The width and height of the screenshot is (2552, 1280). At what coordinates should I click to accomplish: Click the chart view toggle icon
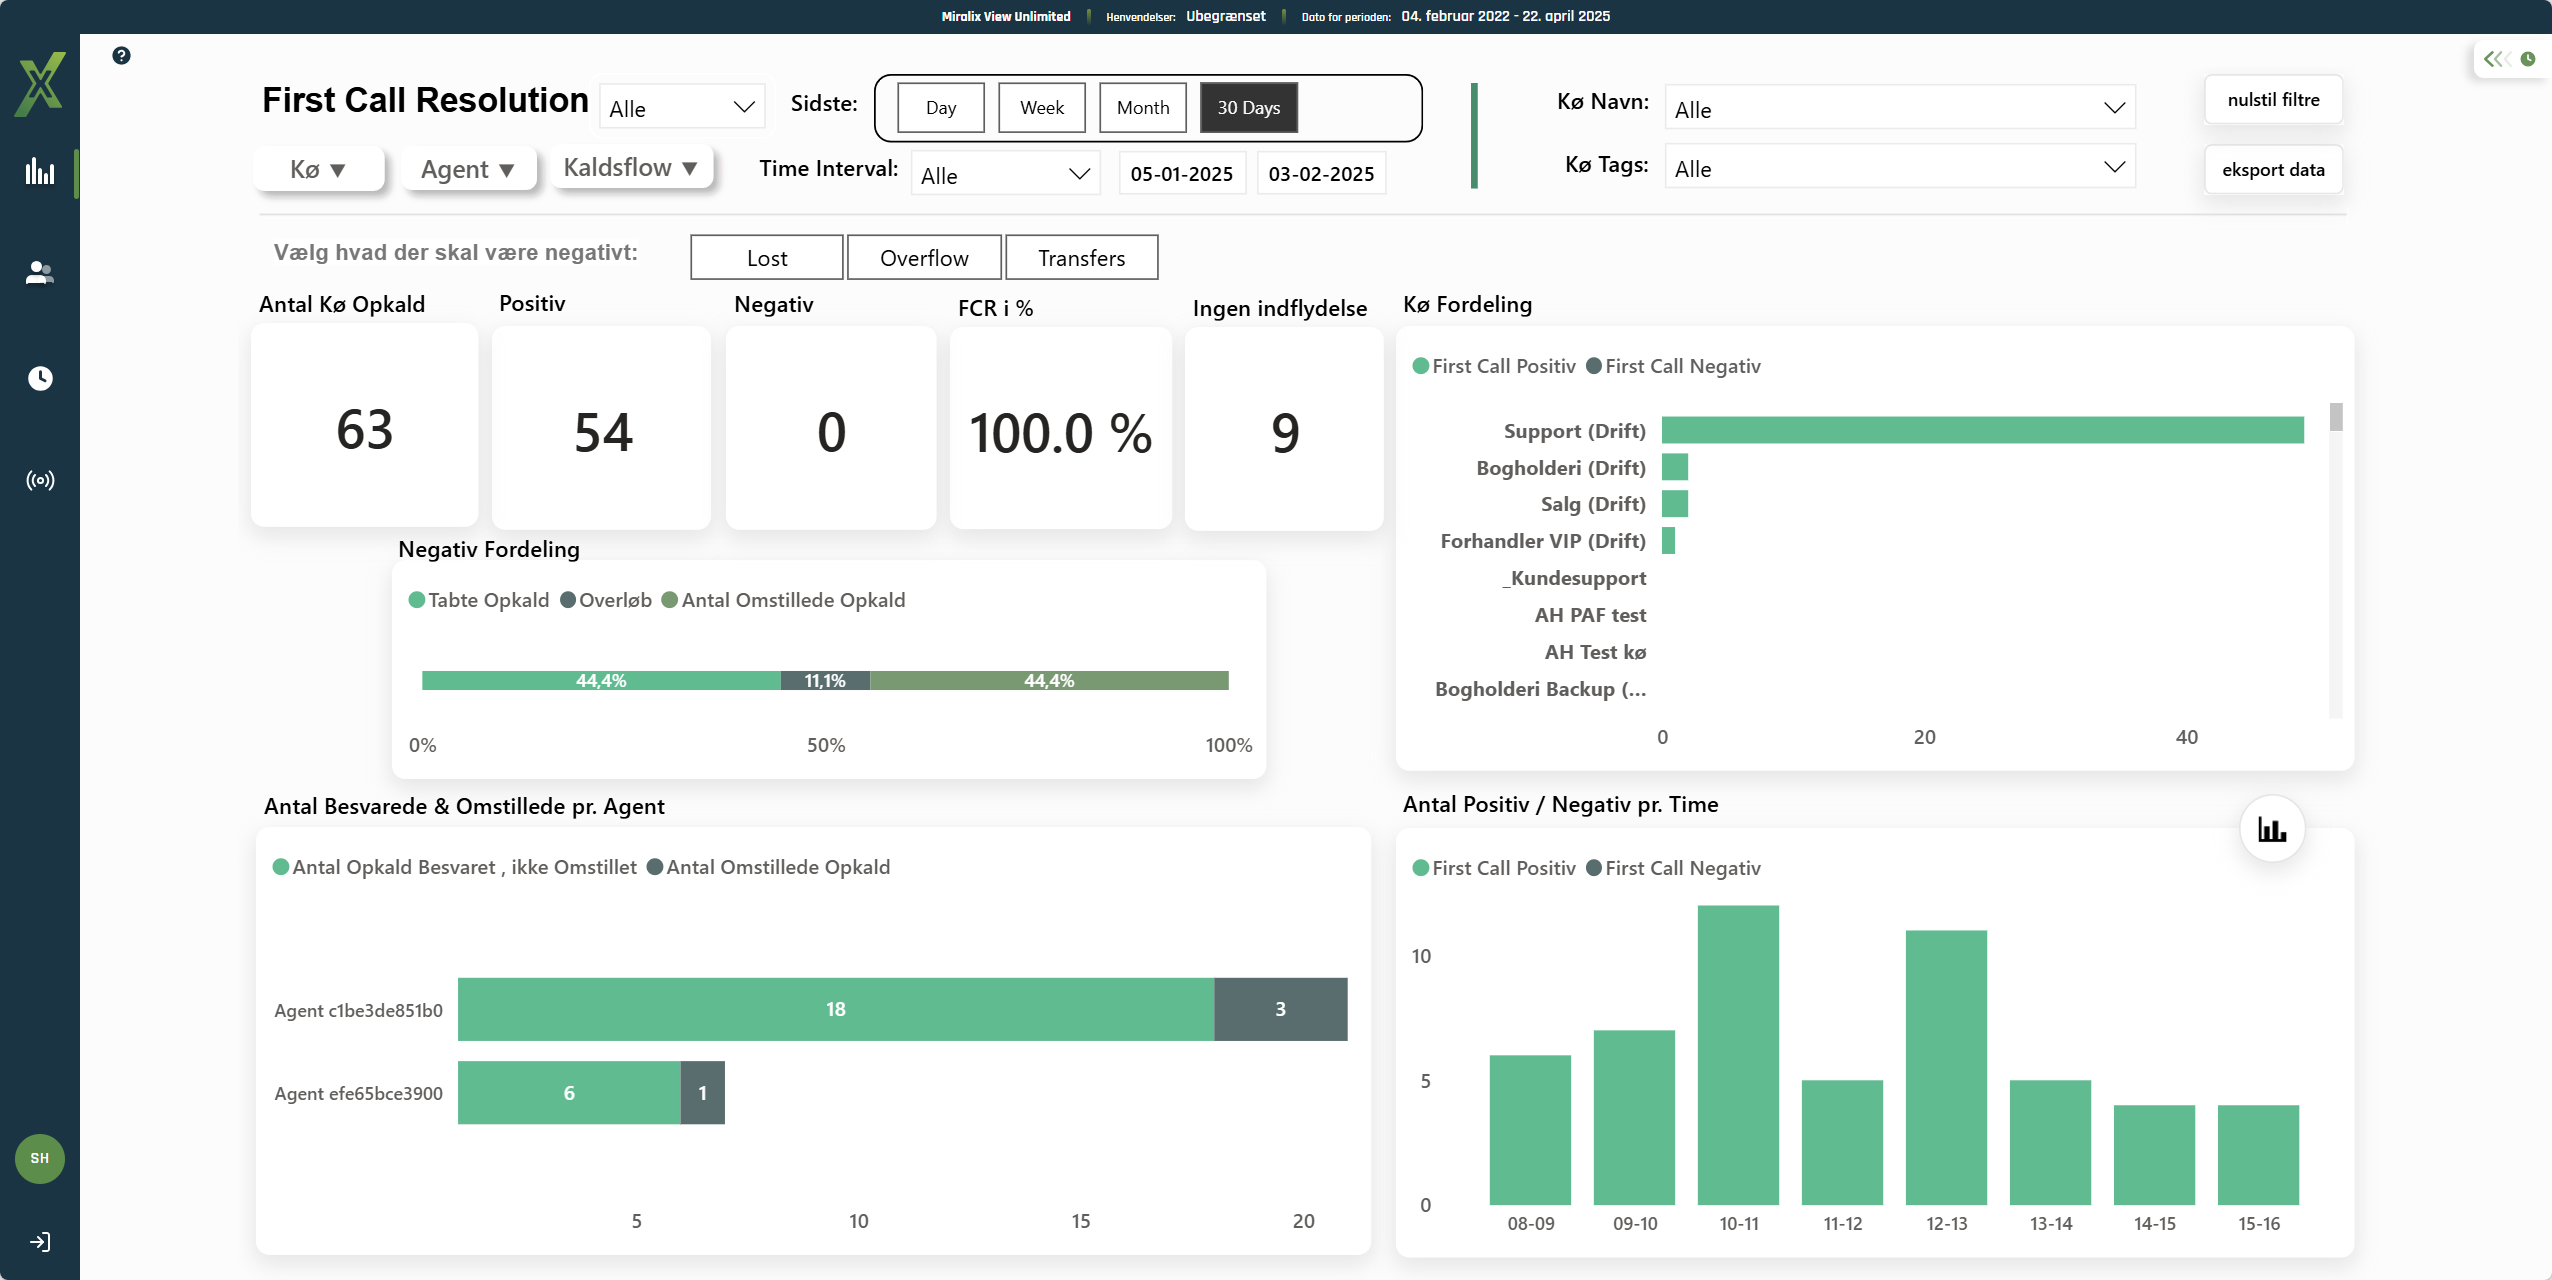click(x=2272, y=829)
